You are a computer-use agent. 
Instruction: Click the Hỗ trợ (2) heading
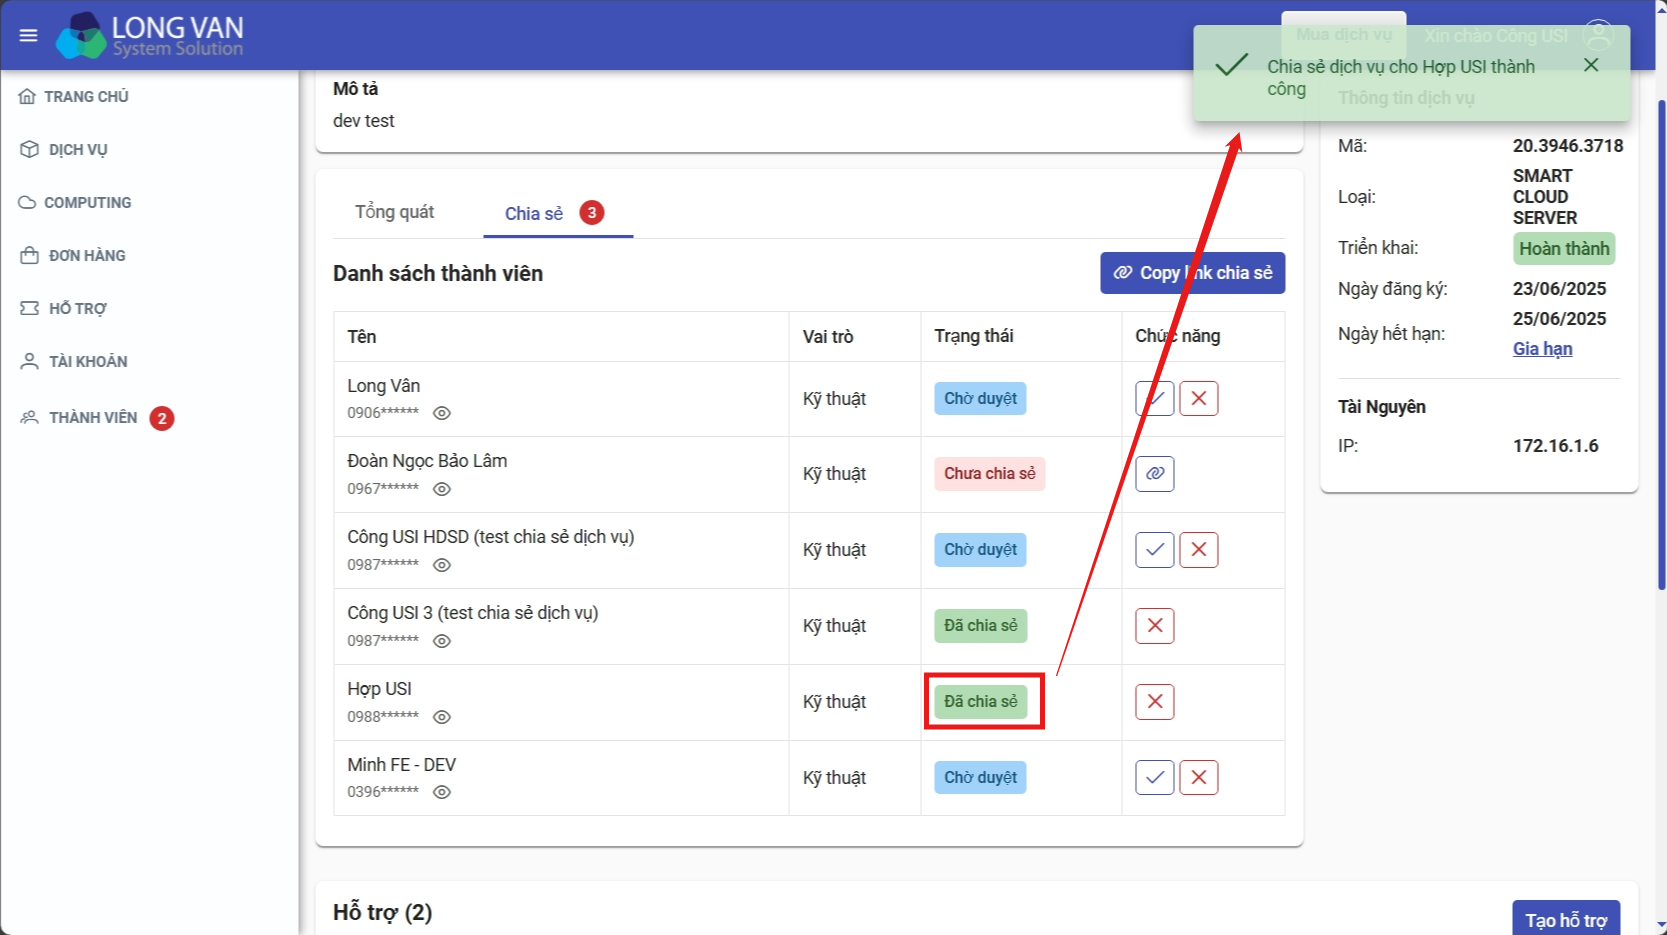point(382,912)
